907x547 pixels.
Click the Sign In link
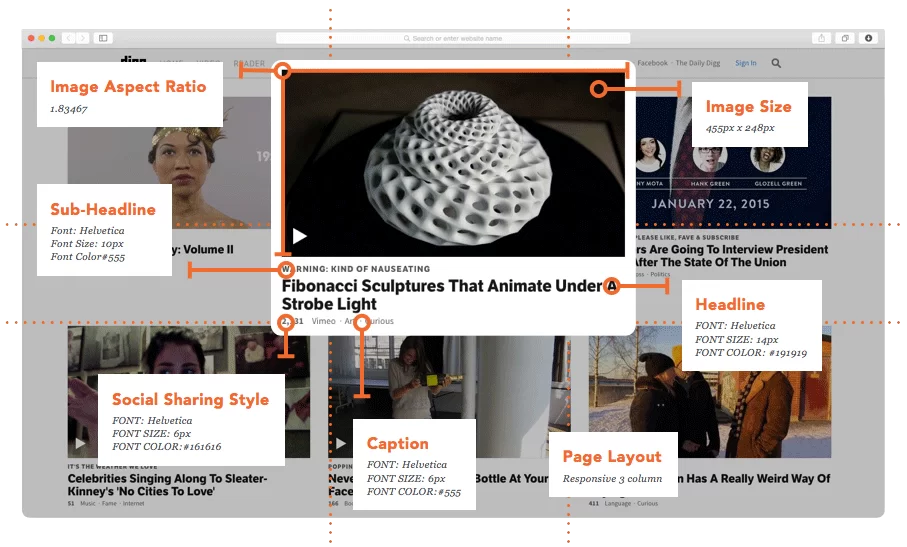[x=746, y=63]
